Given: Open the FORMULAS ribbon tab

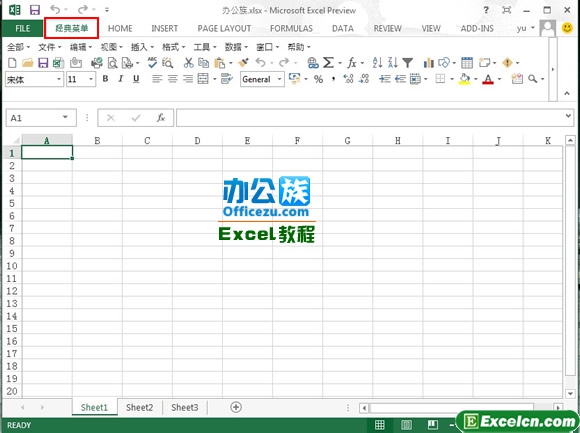Looking at the screenshot, I should pyautogui.click(x=291, y=28).
